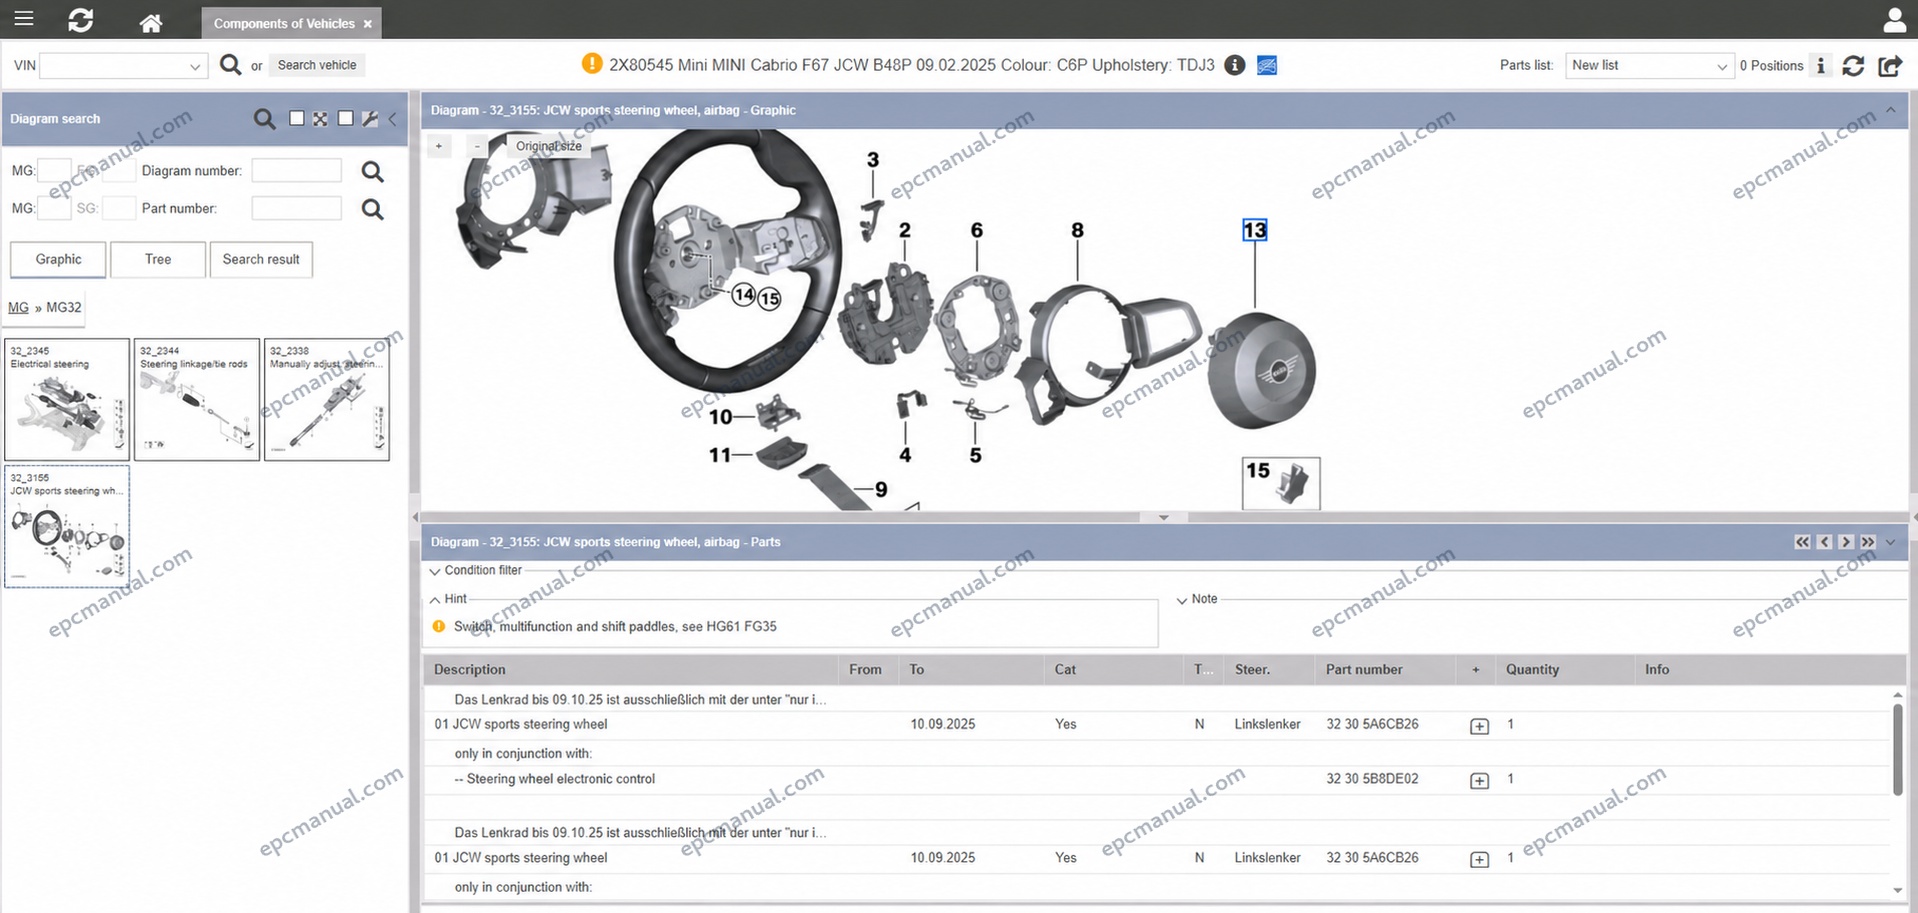This screenshot has width=1918, height=913.
Task: Navigate to MG breadcrumb link
Action: coord(18,307)
